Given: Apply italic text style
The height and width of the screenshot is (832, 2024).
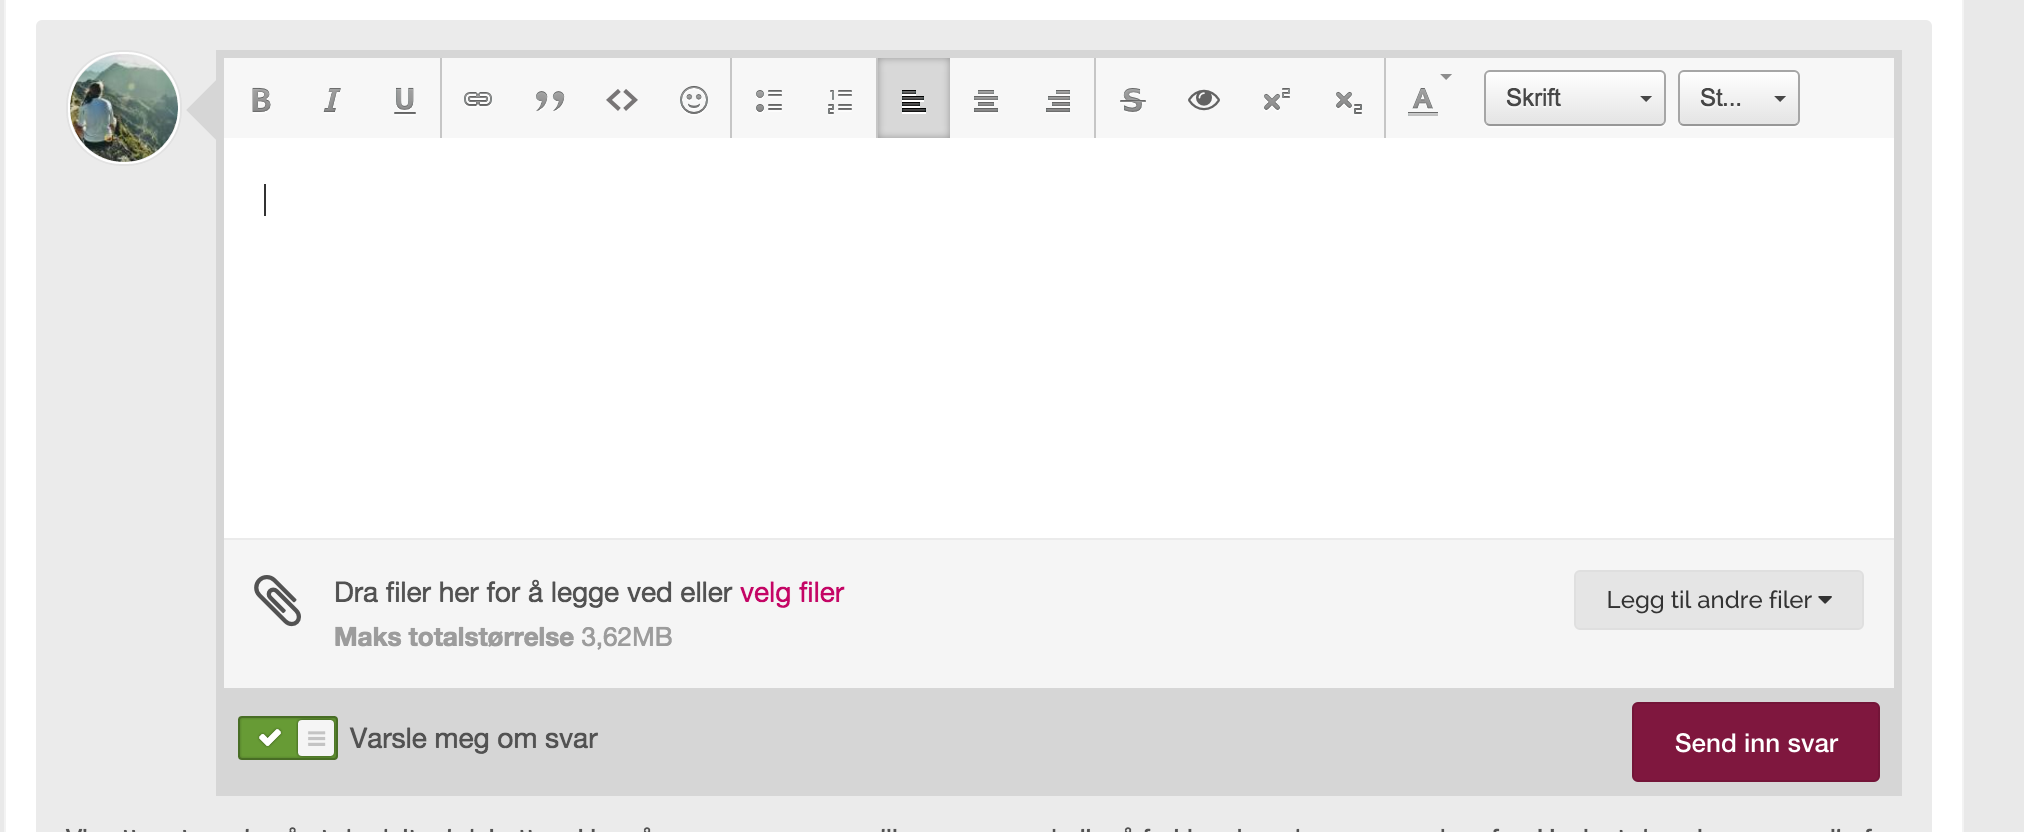Looking at the screenshot, I should [x=332, y=100].
